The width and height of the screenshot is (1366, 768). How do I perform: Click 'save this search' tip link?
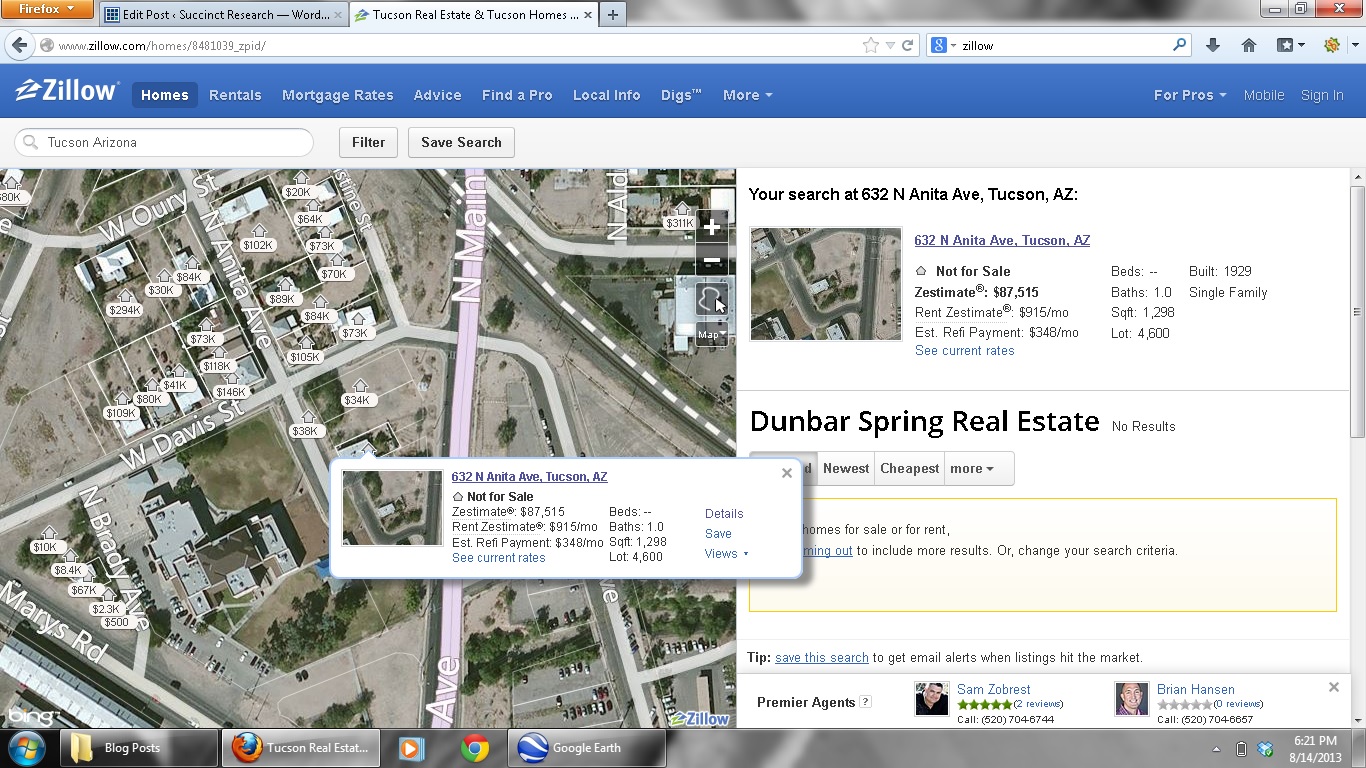[822, 657]
